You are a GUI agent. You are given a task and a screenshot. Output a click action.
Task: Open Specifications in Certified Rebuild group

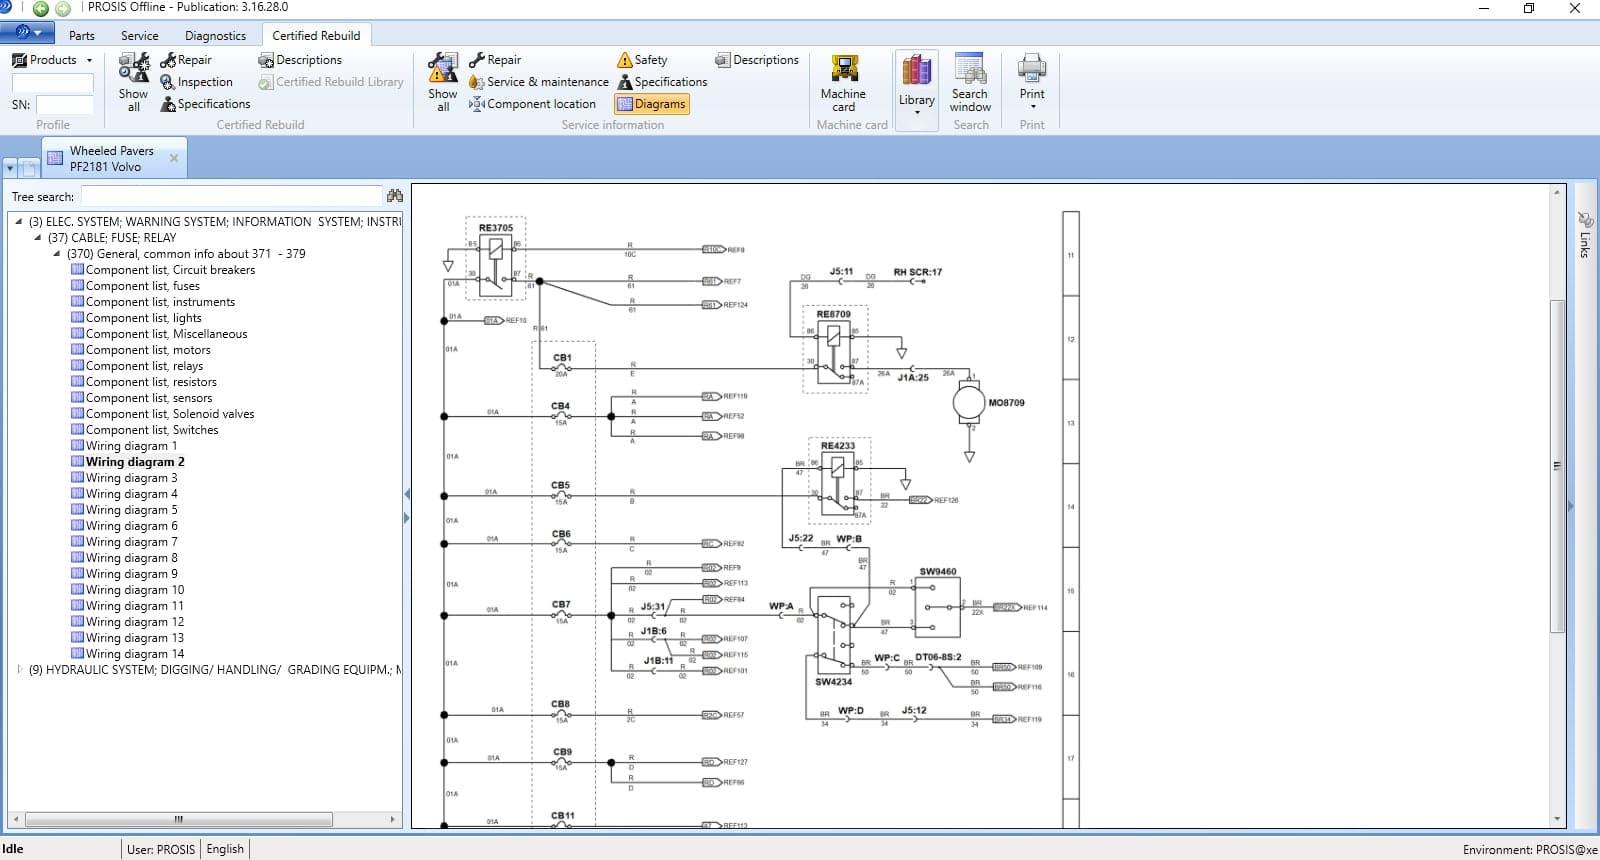pyautogui.click(x=206, y=104)
